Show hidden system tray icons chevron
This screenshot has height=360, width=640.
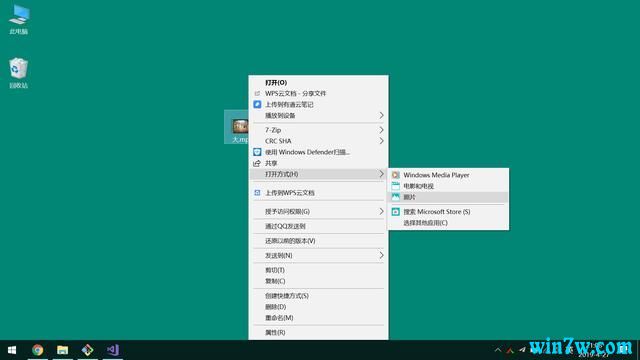coord(498,350)
